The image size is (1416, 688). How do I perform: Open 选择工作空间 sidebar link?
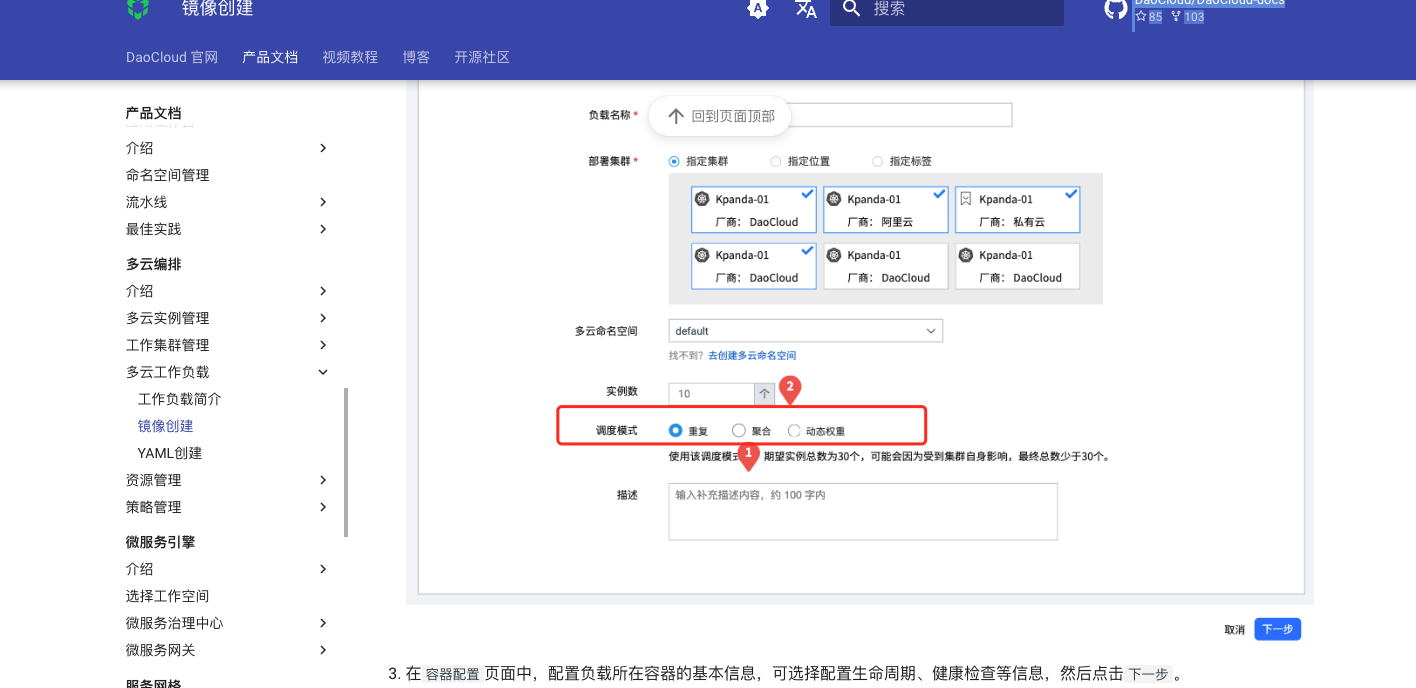tap(168, 596)
